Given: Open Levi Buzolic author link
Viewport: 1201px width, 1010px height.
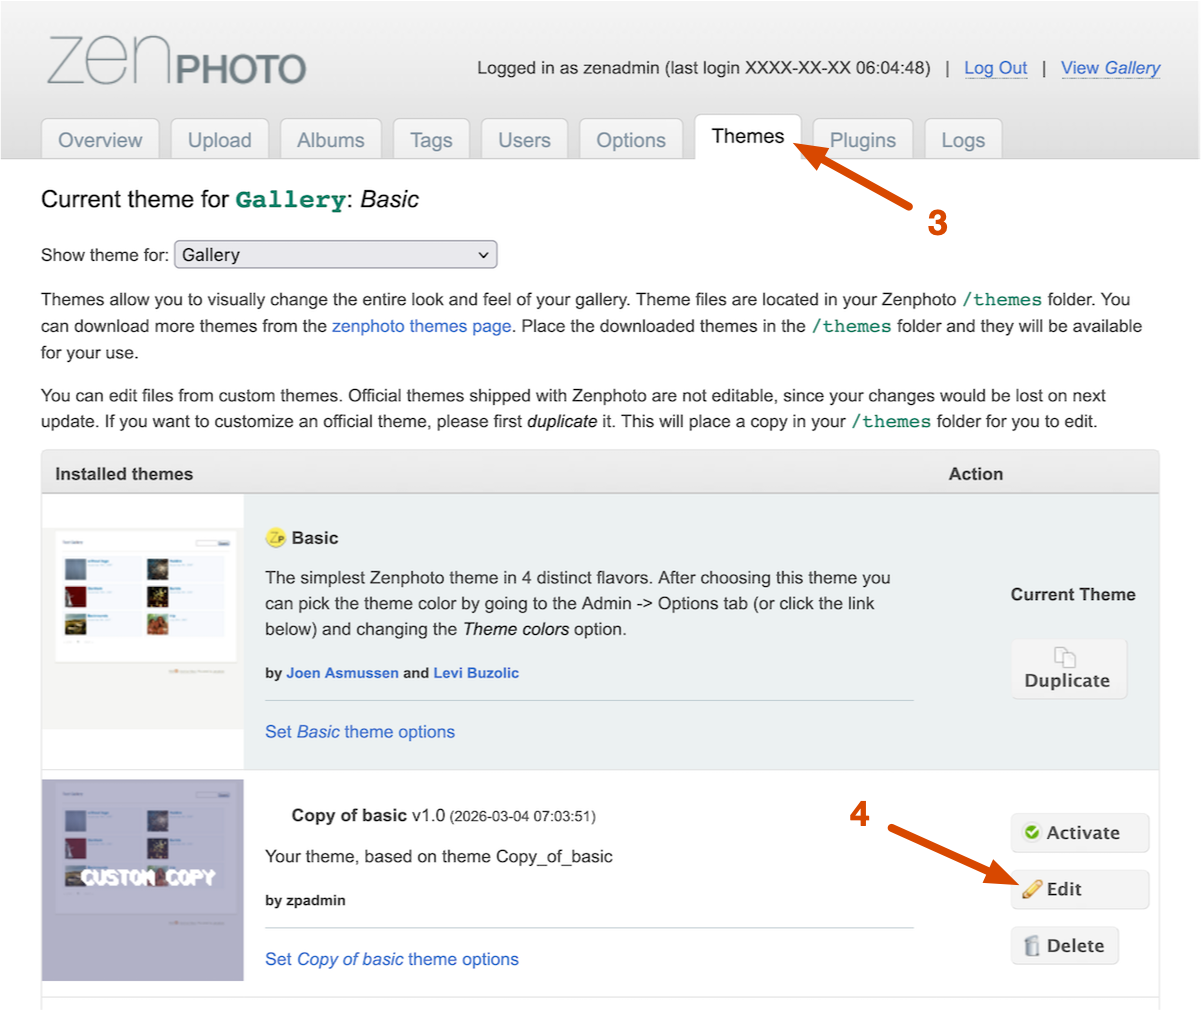Looking at the screenshot, I should (476, 673).
